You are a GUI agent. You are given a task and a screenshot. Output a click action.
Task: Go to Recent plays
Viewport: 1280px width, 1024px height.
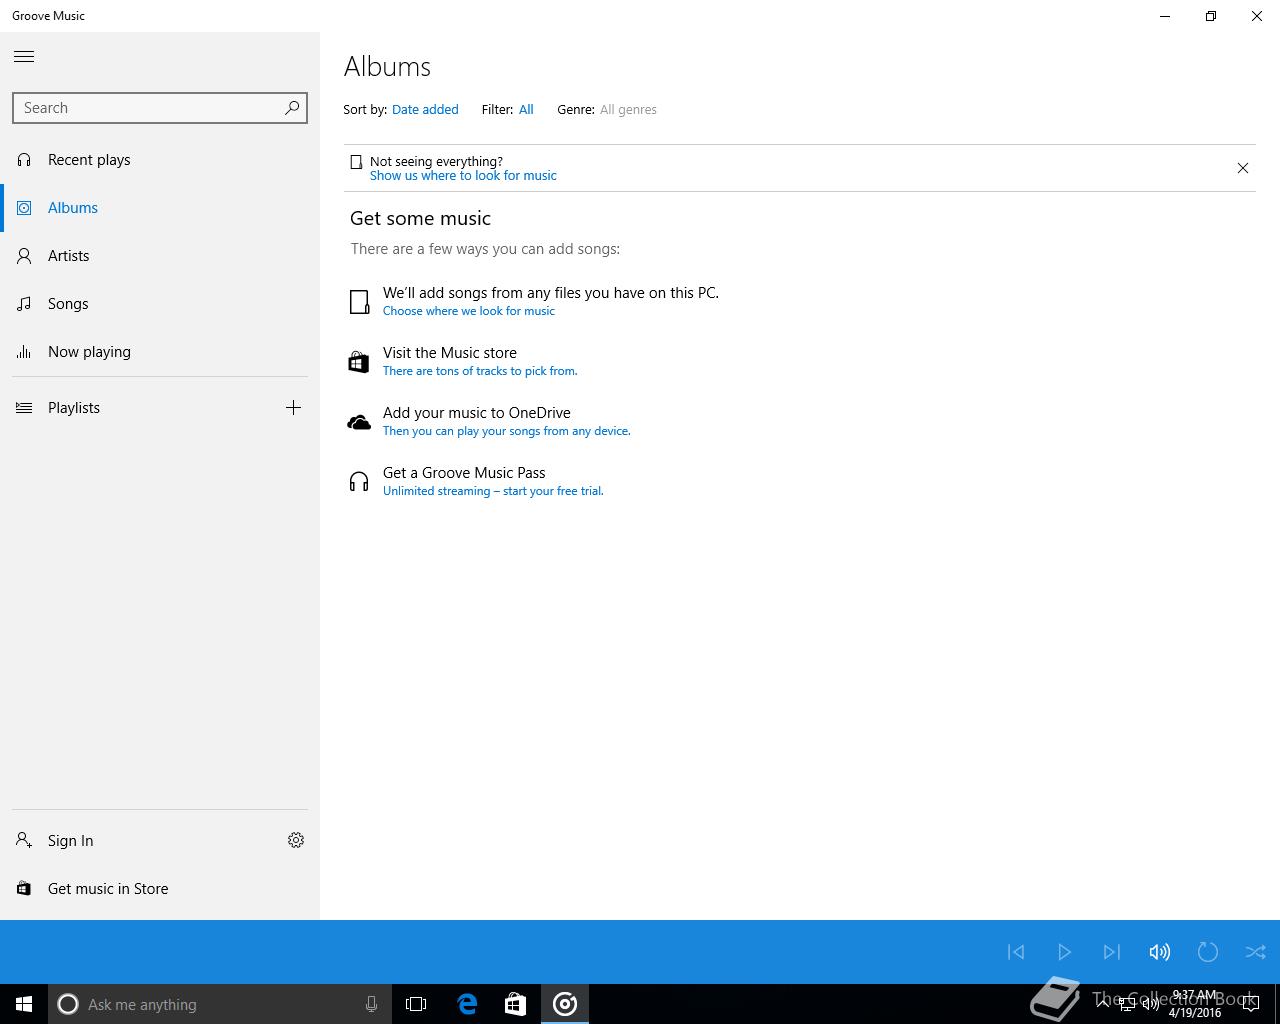[x=89, y=160]
